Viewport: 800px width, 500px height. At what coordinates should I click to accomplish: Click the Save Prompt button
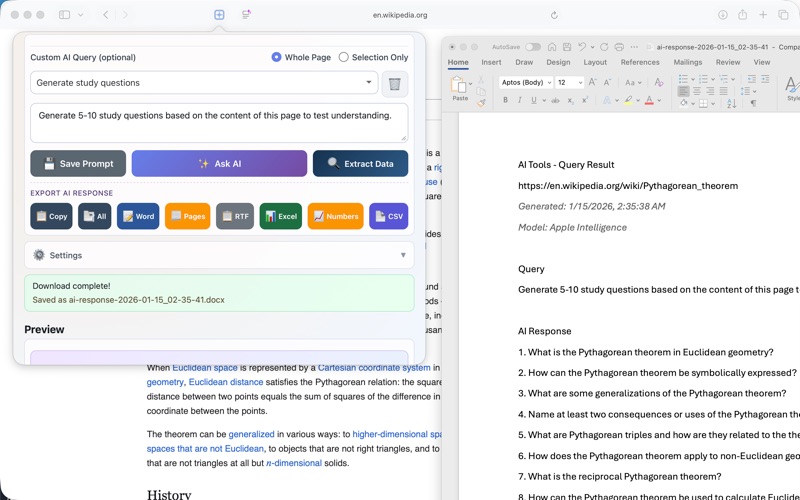pos(78,163)
